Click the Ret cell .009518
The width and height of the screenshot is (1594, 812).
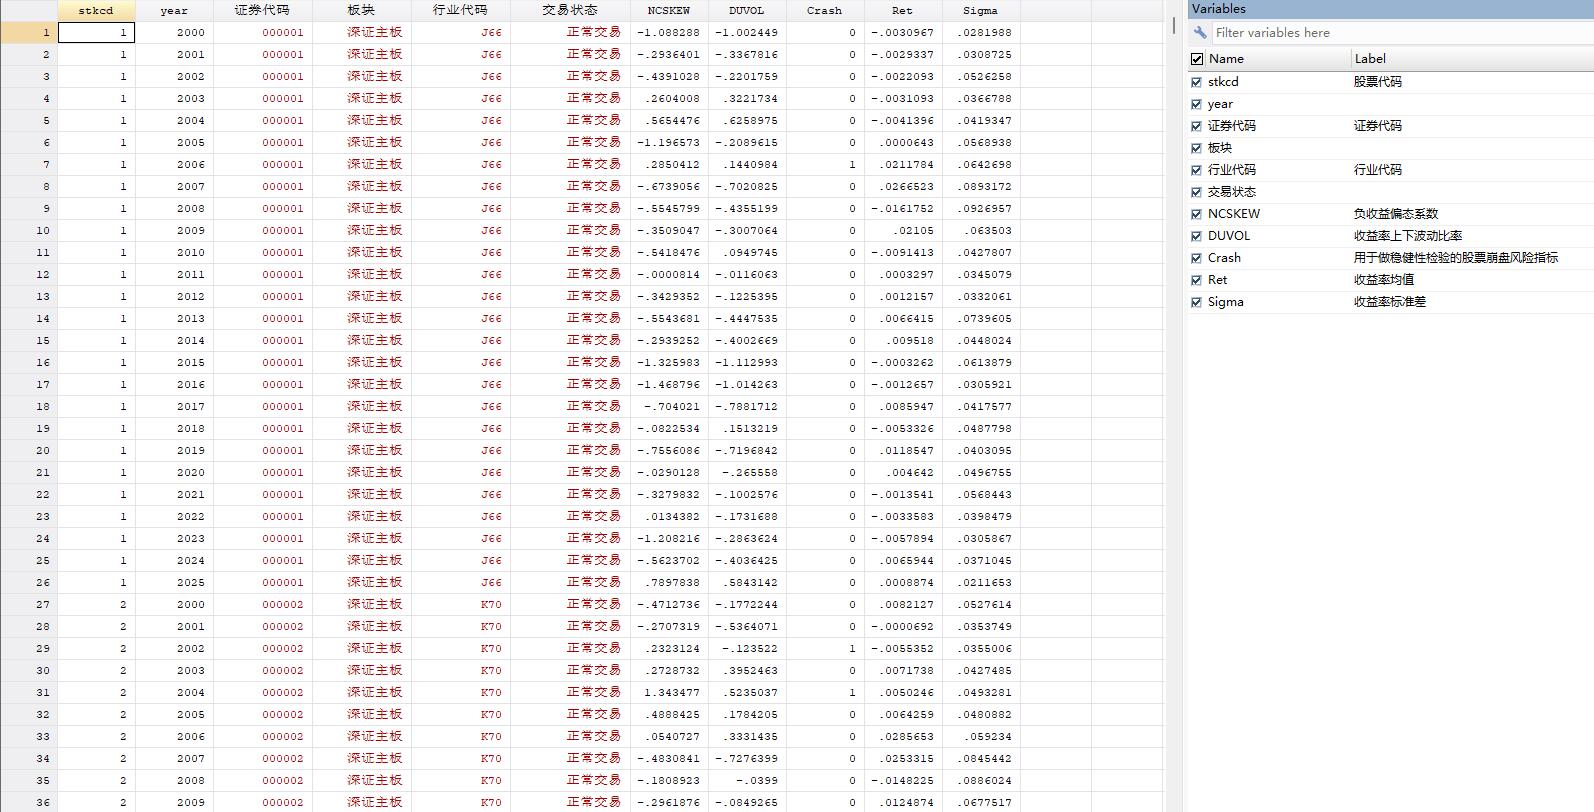coord(903,340)
